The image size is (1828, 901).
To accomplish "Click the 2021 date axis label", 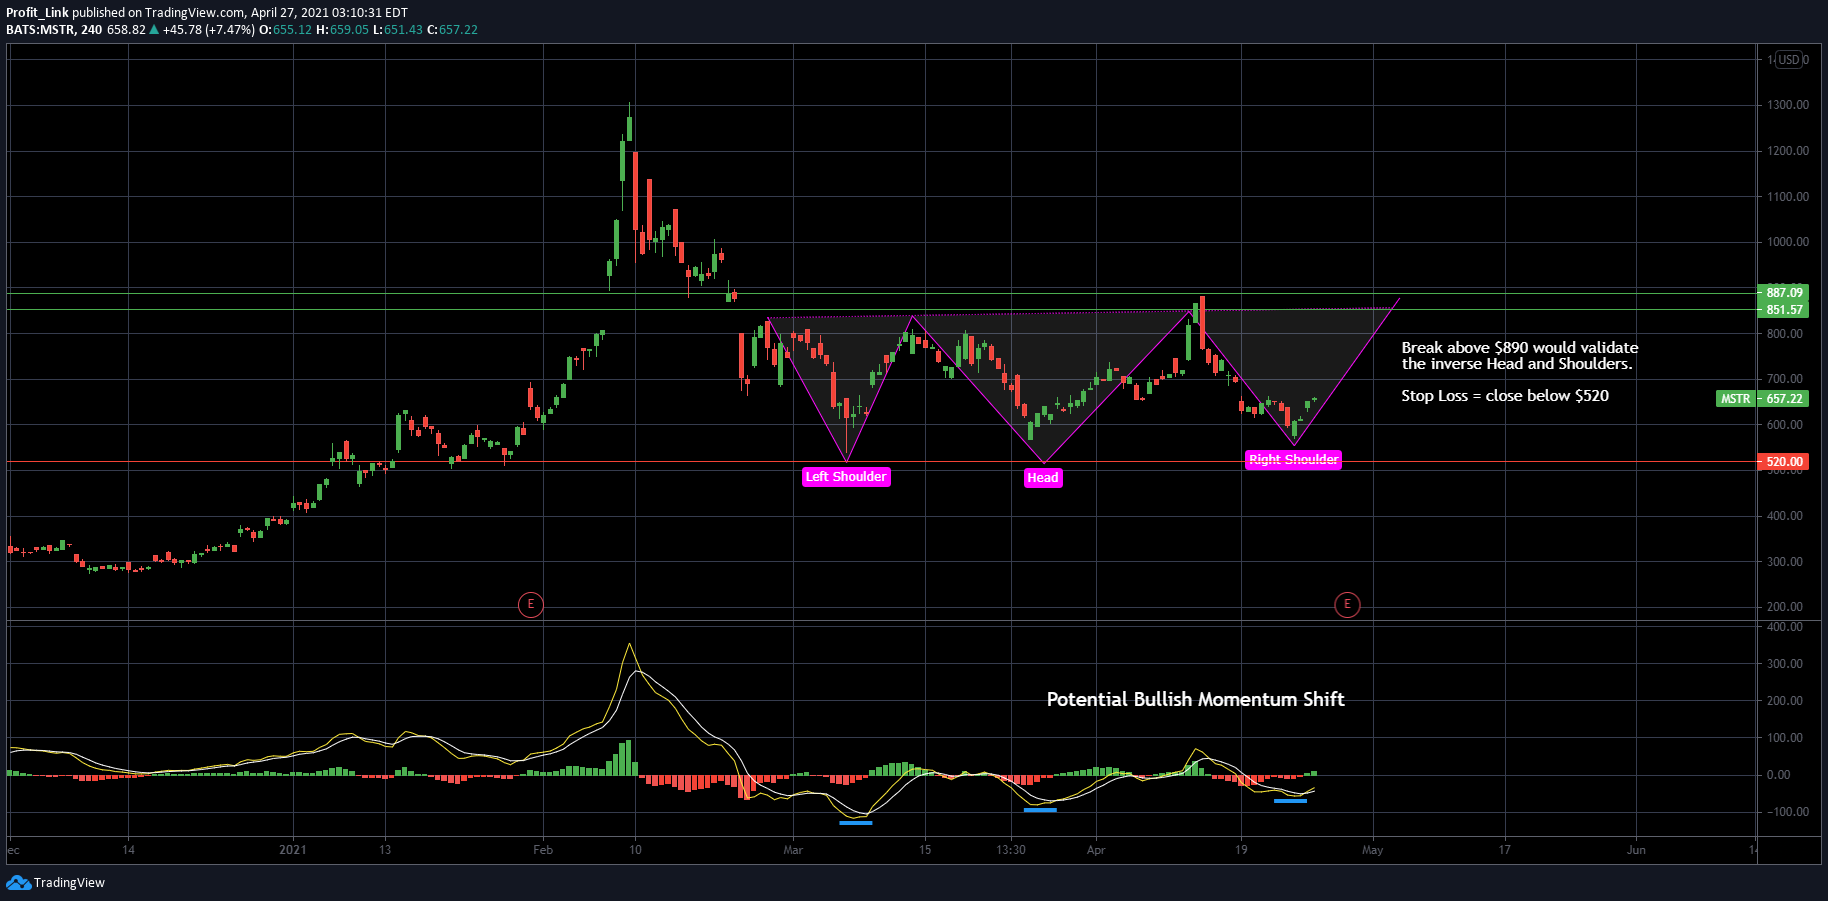I will [293, 850].
